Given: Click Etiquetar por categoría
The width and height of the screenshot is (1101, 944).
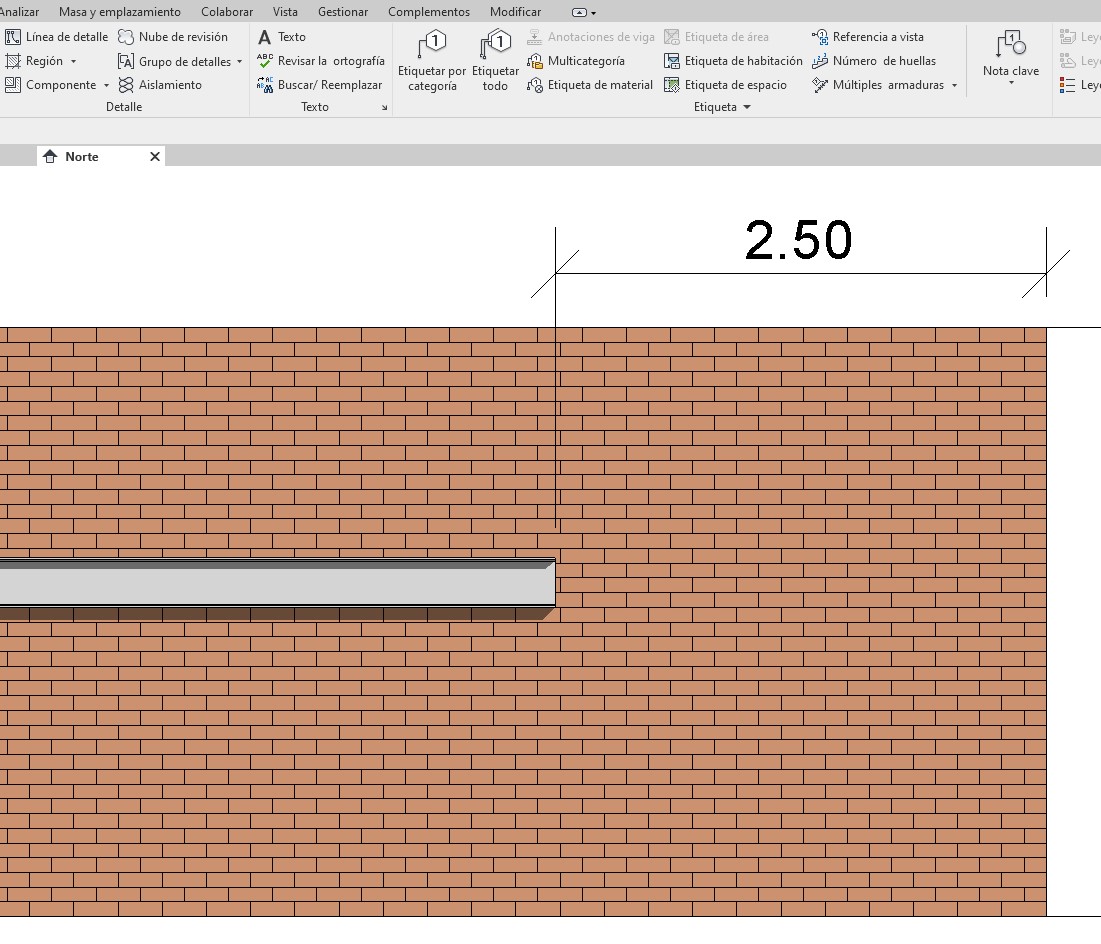Looking at the screenshot, I should click(x=432, y=61).
